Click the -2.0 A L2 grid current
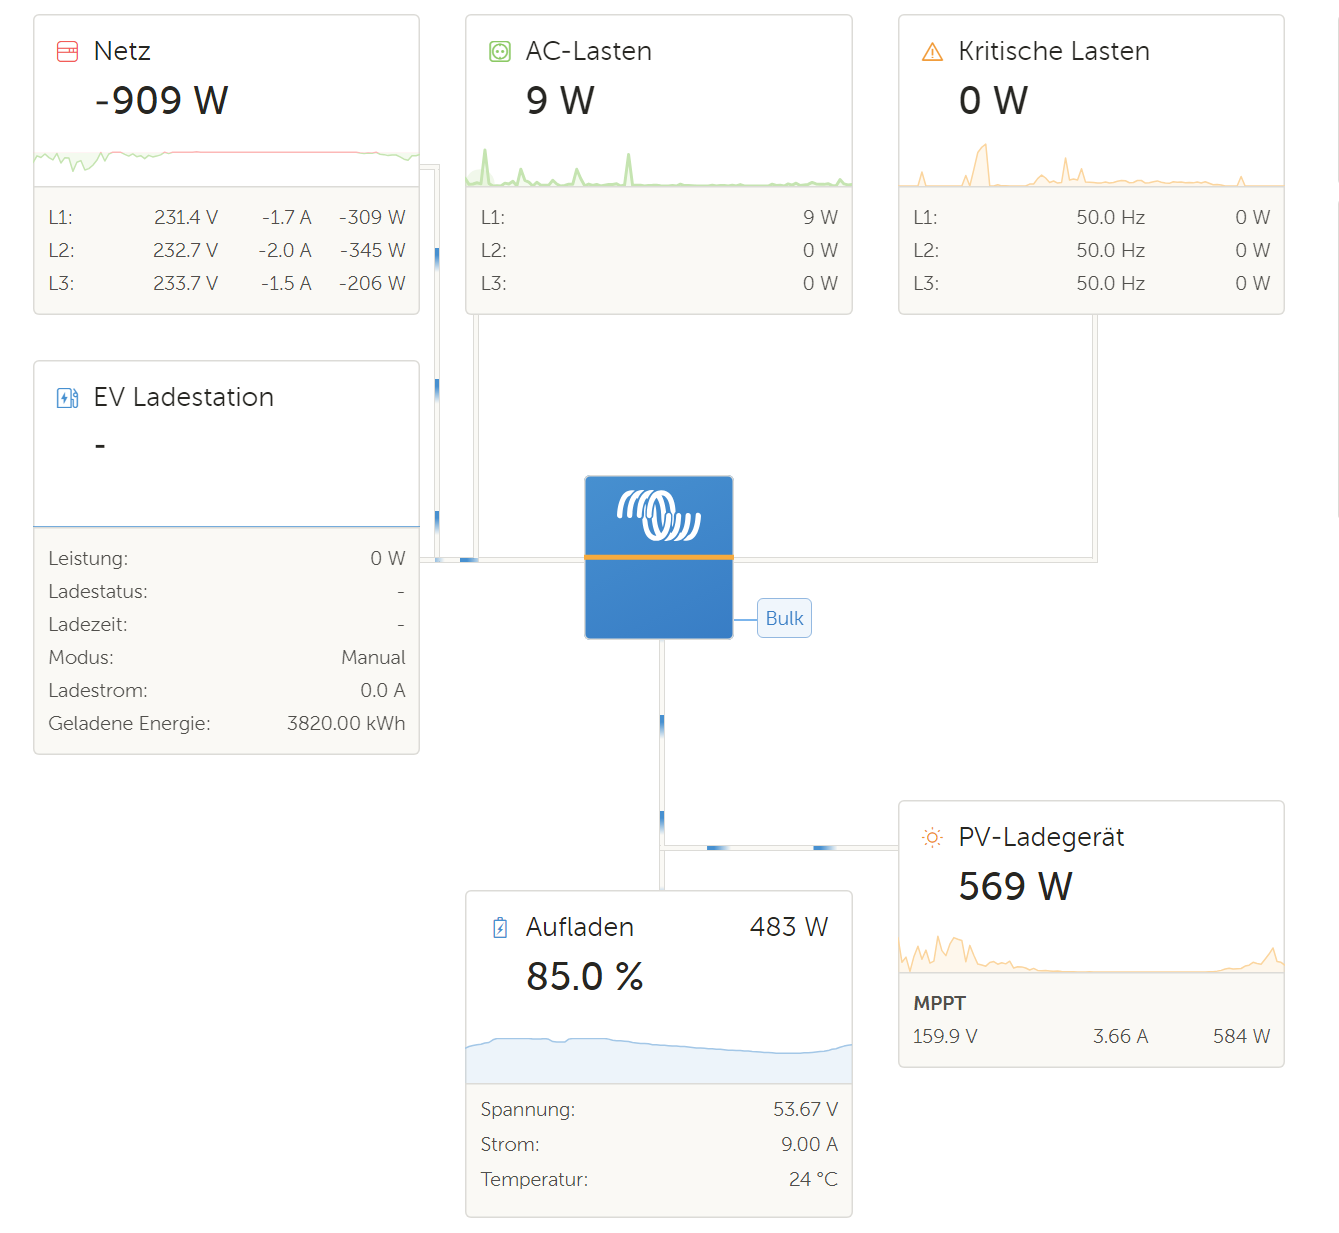 point(285,250)
